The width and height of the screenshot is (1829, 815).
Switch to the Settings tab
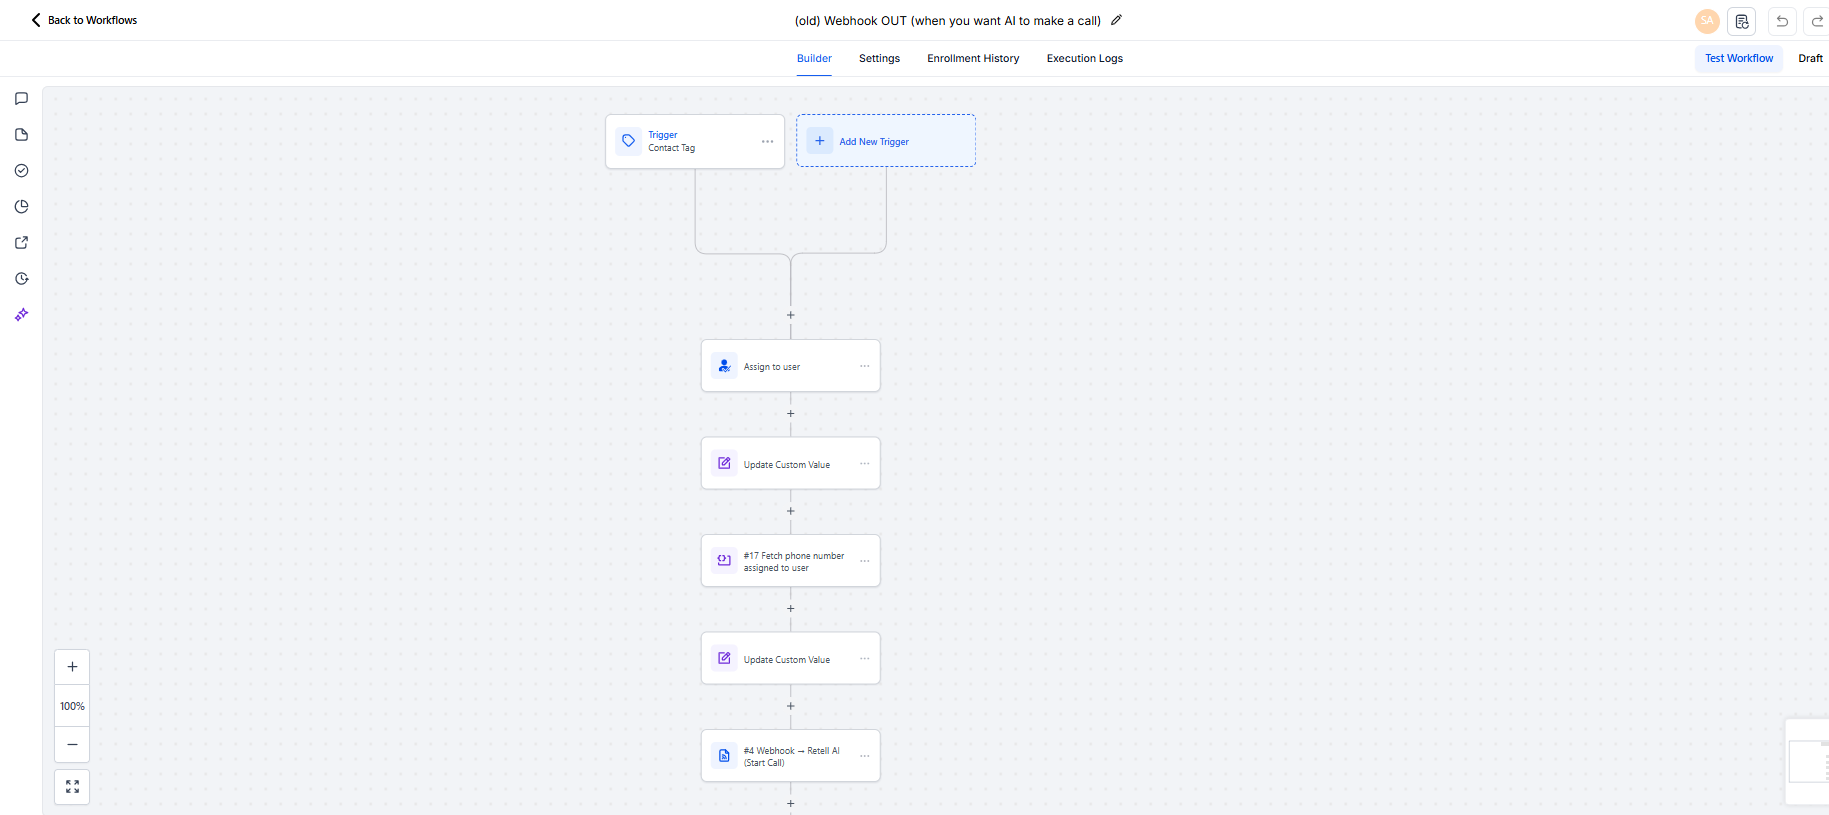click(879, 59)
